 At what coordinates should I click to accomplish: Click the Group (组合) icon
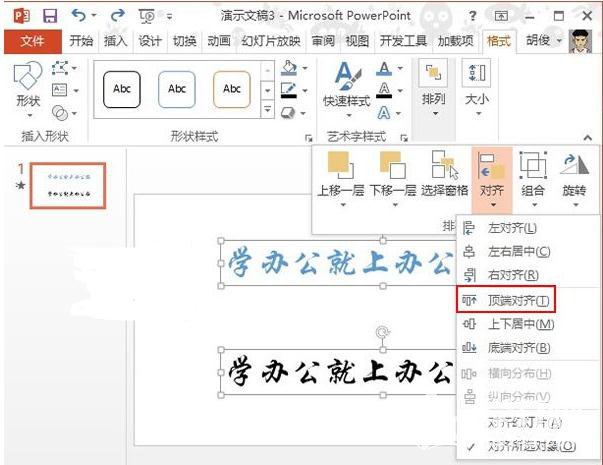click(x=533, y=167)
